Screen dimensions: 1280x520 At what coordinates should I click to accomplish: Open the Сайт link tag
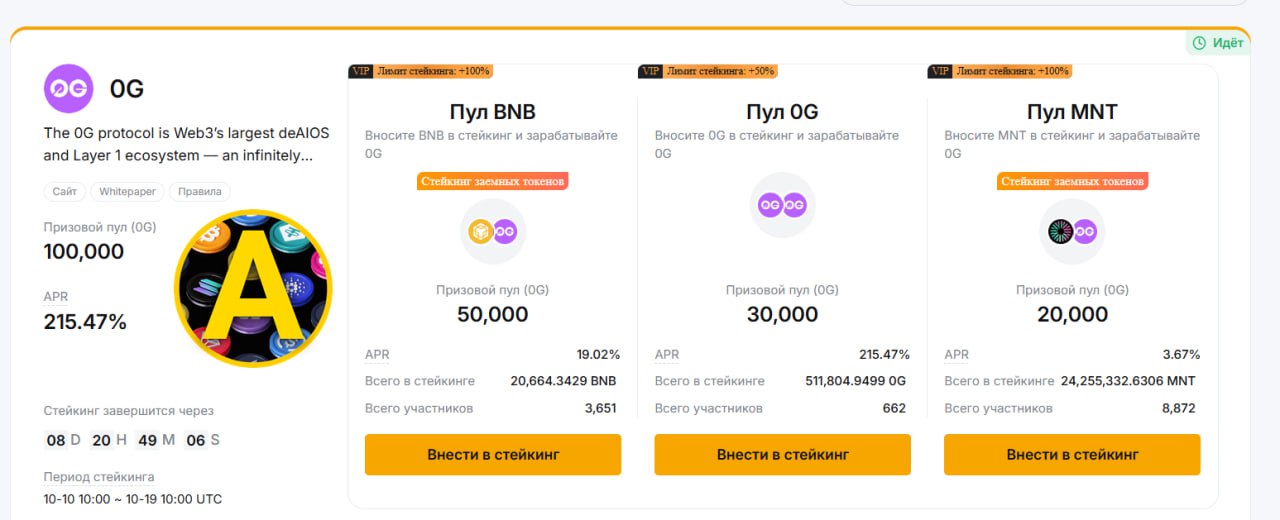tap(64, 191)
